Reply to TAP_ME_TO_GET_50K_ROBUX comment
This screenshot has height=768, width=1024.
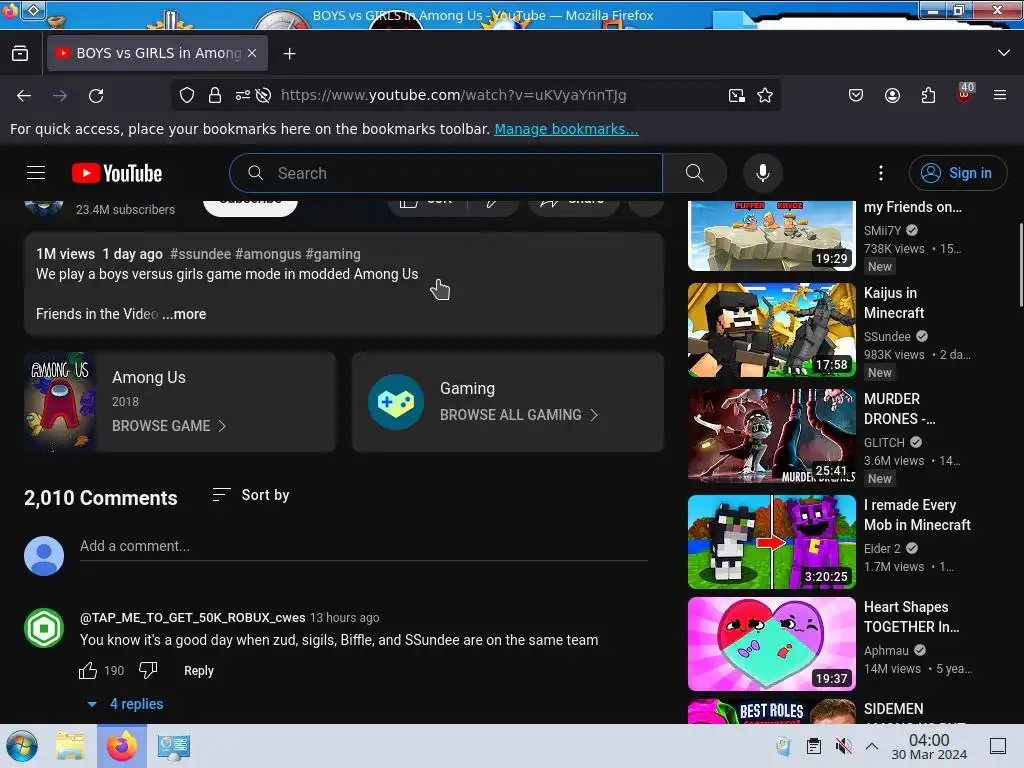click(x=199, y=671)
